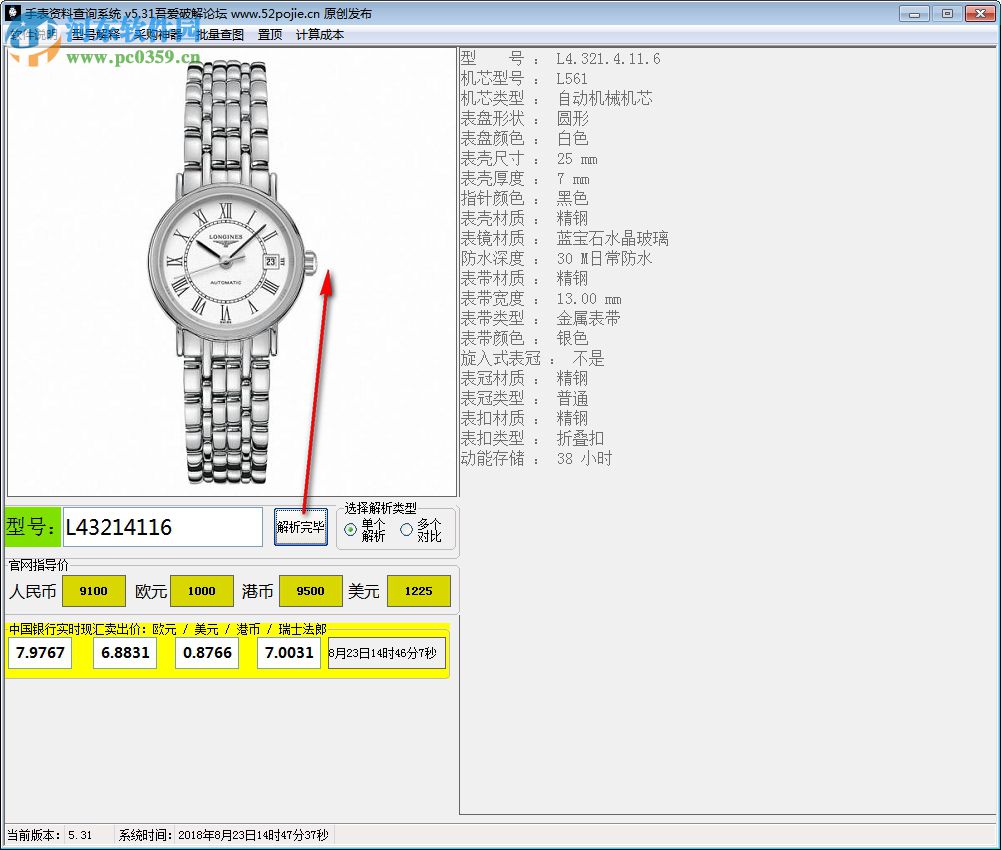Screen dimensions: 1001x850
Task: Open the 软件说明 menu
Action: coord(34,34)
